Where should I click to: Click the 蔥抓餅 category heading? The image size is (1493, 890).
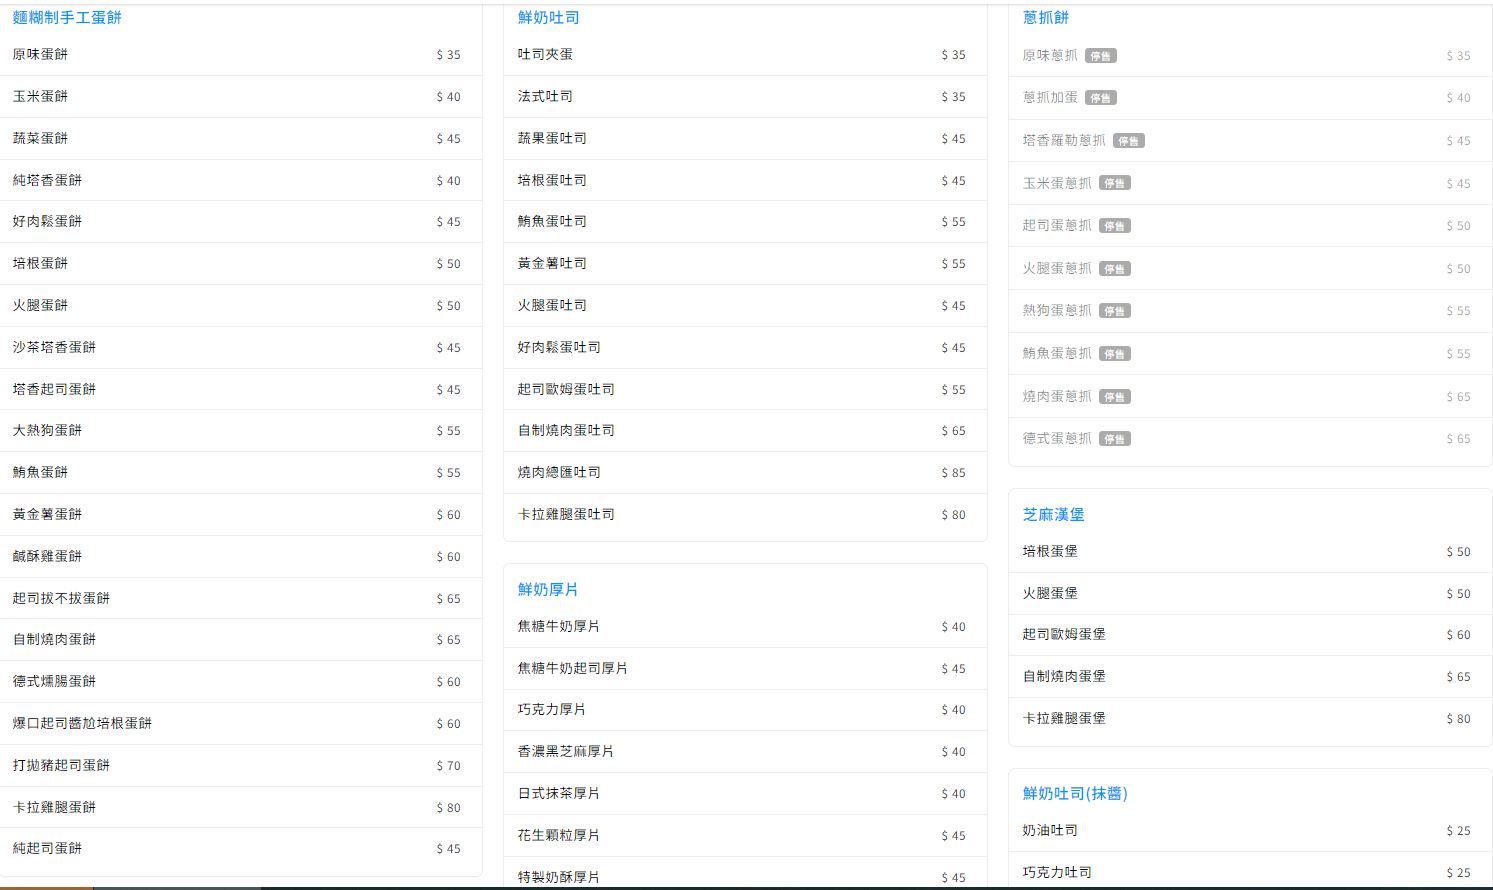point(1046,17)
